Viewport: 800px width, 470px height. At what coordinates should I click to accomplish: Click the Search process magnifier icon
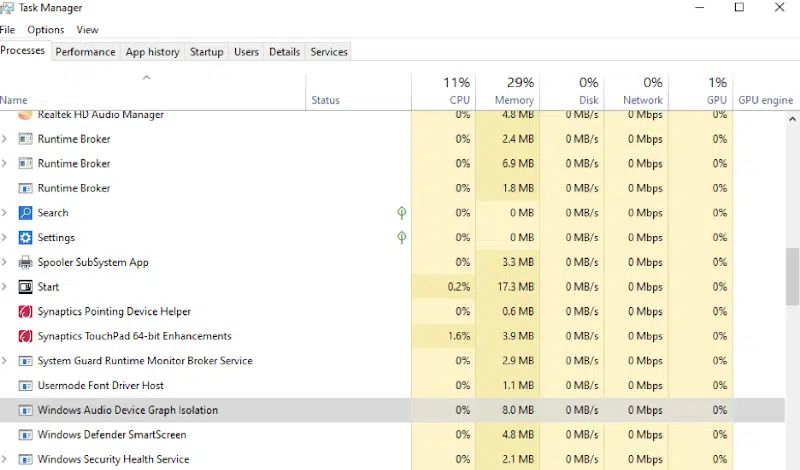tap(25, 213)
